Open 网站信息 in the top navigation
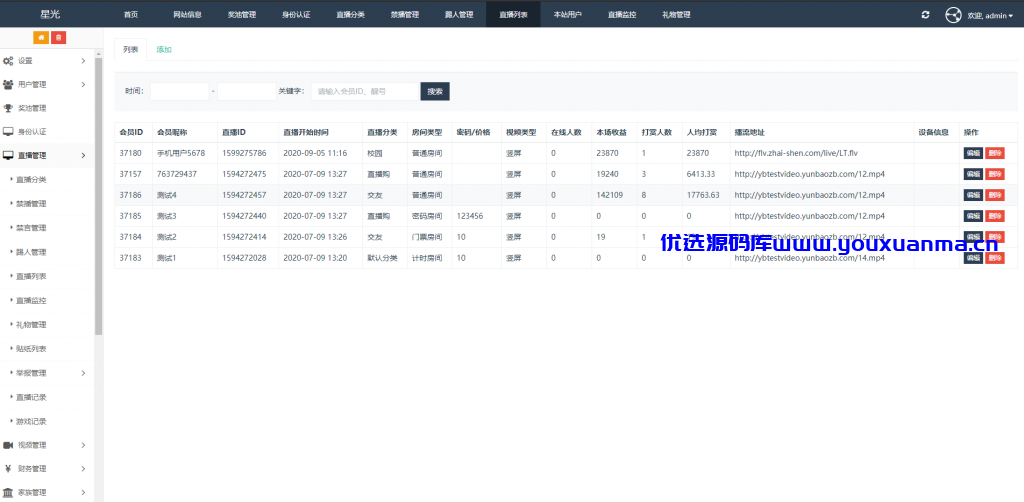1024x502 pixels. coord(187,14)
